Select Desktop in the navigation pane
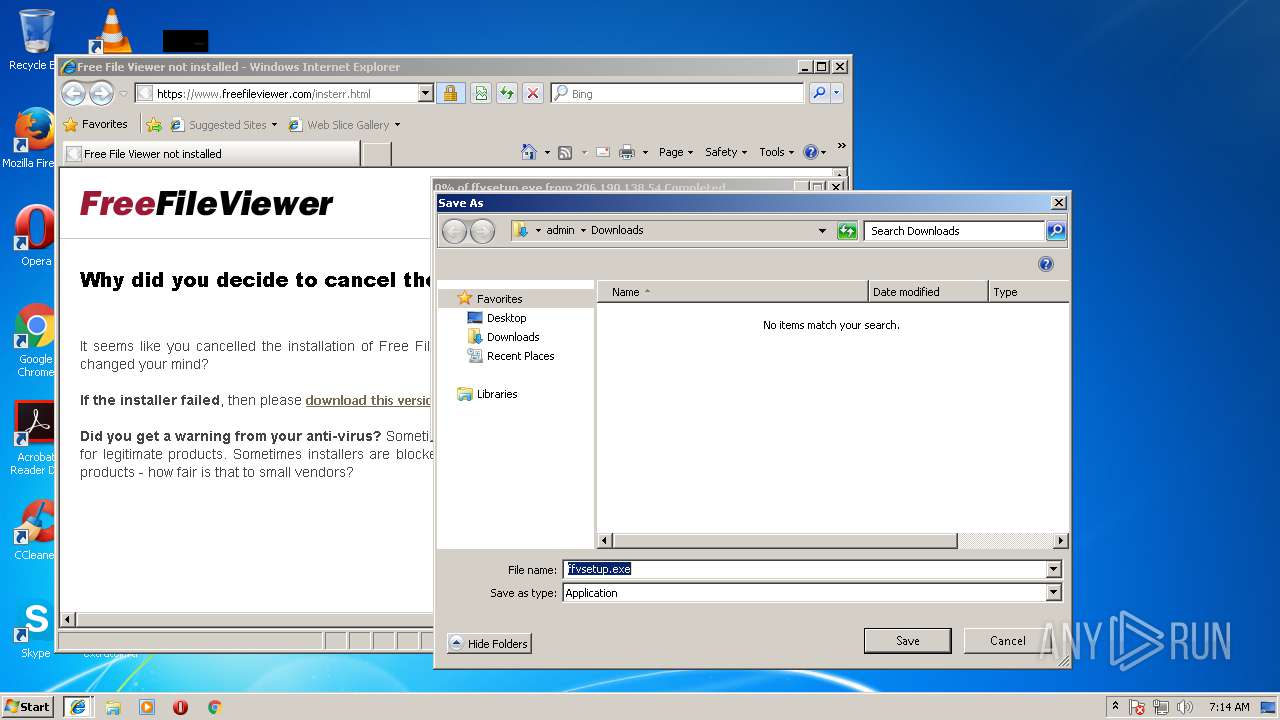Image resolution: width=1280 pixels, height=720 pixels. pyautogui.click(x=506, y=318)
